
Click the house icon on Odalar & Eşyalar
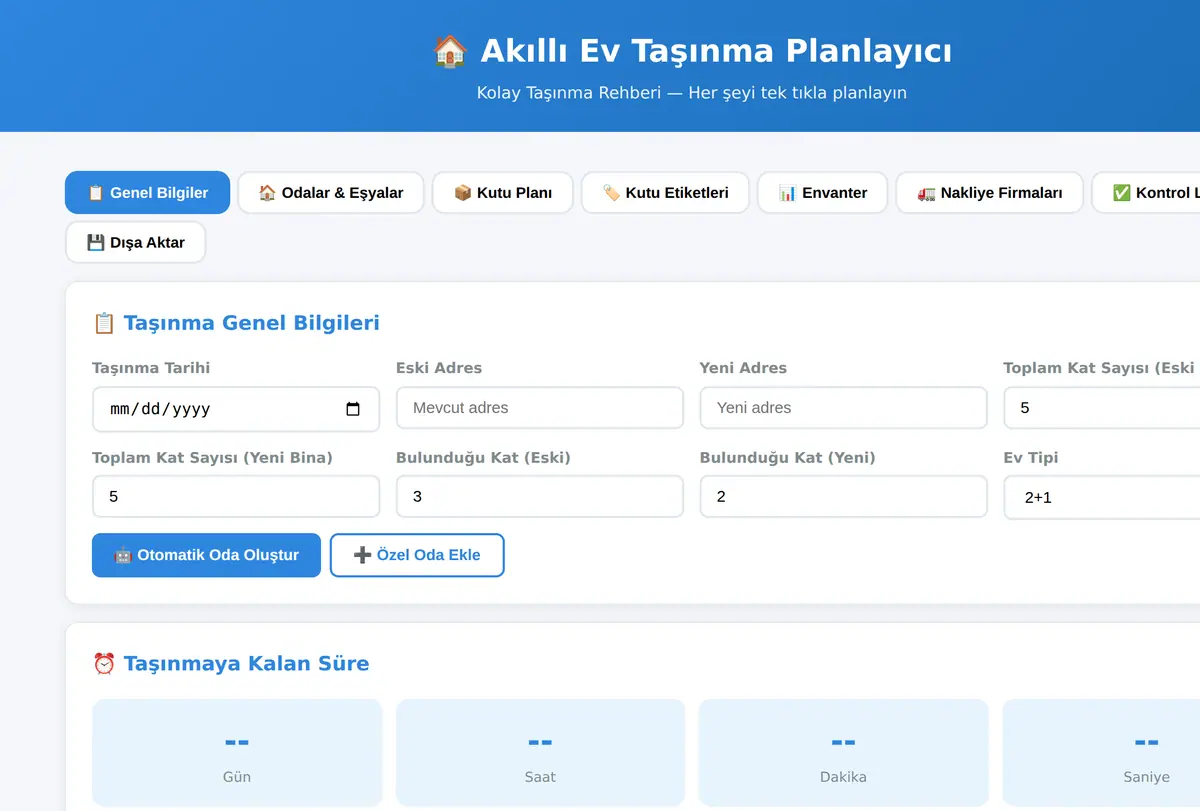coord(267,193)
